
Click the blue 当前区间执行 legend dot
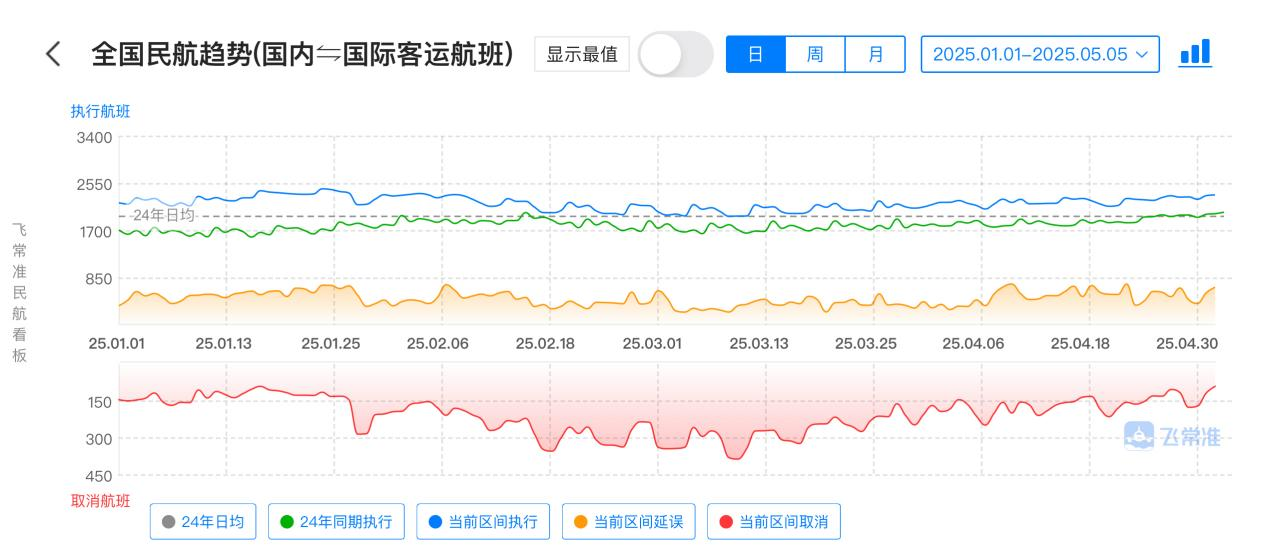pos(435,521)
